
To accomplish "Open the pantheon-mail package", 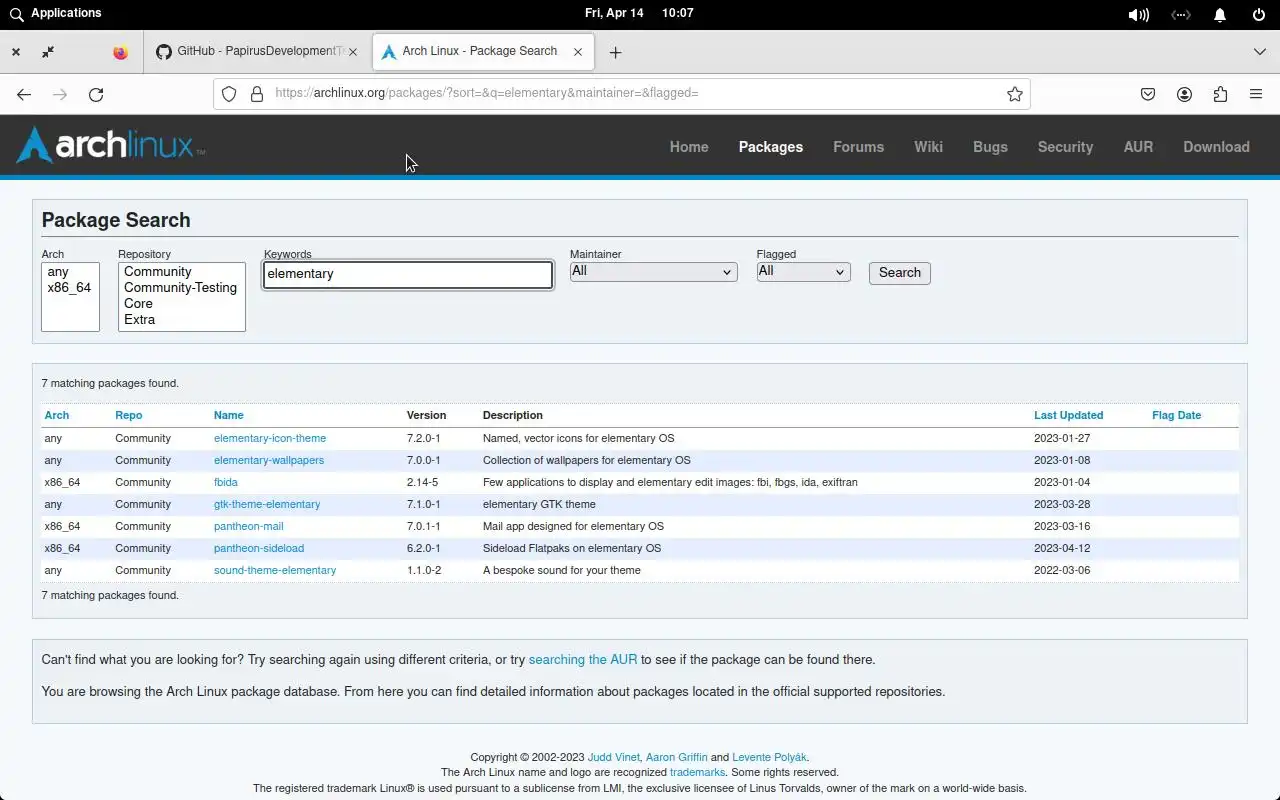I will (x=248, y=526).
